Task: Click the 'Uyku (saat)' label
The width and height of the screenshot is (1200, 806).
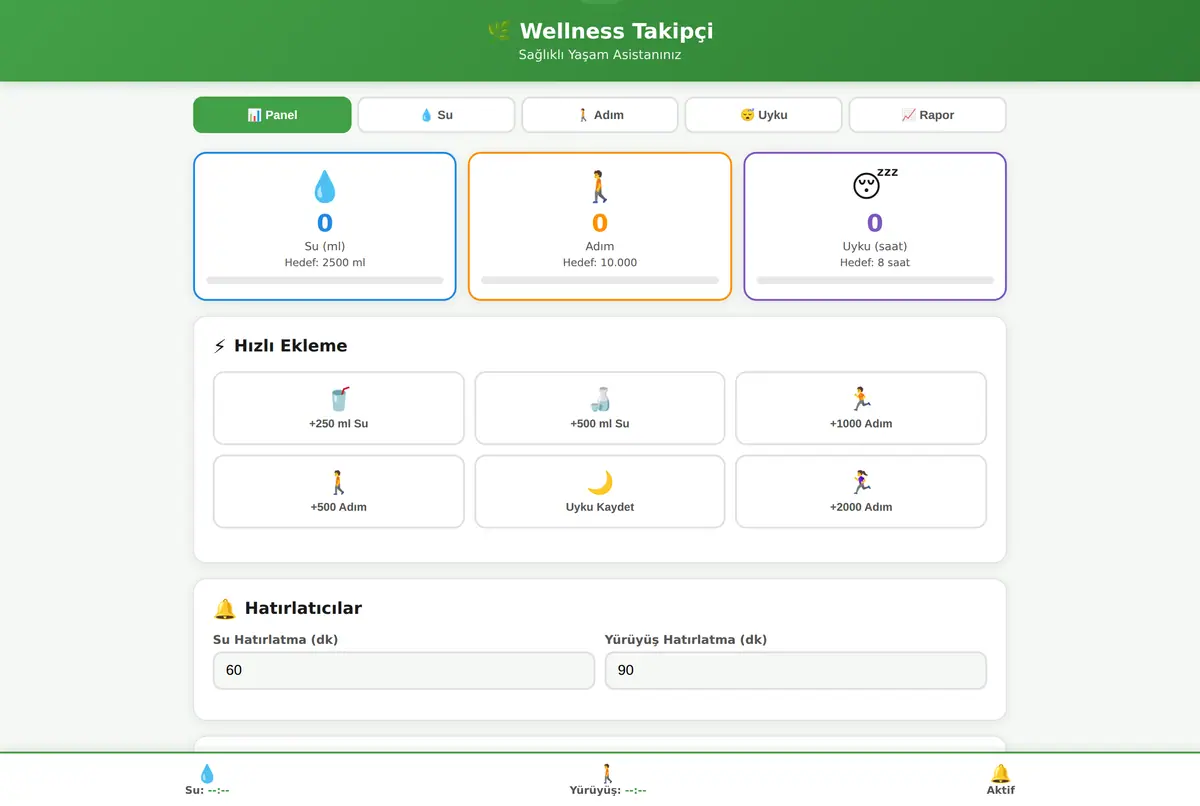Action: (875, 246)
